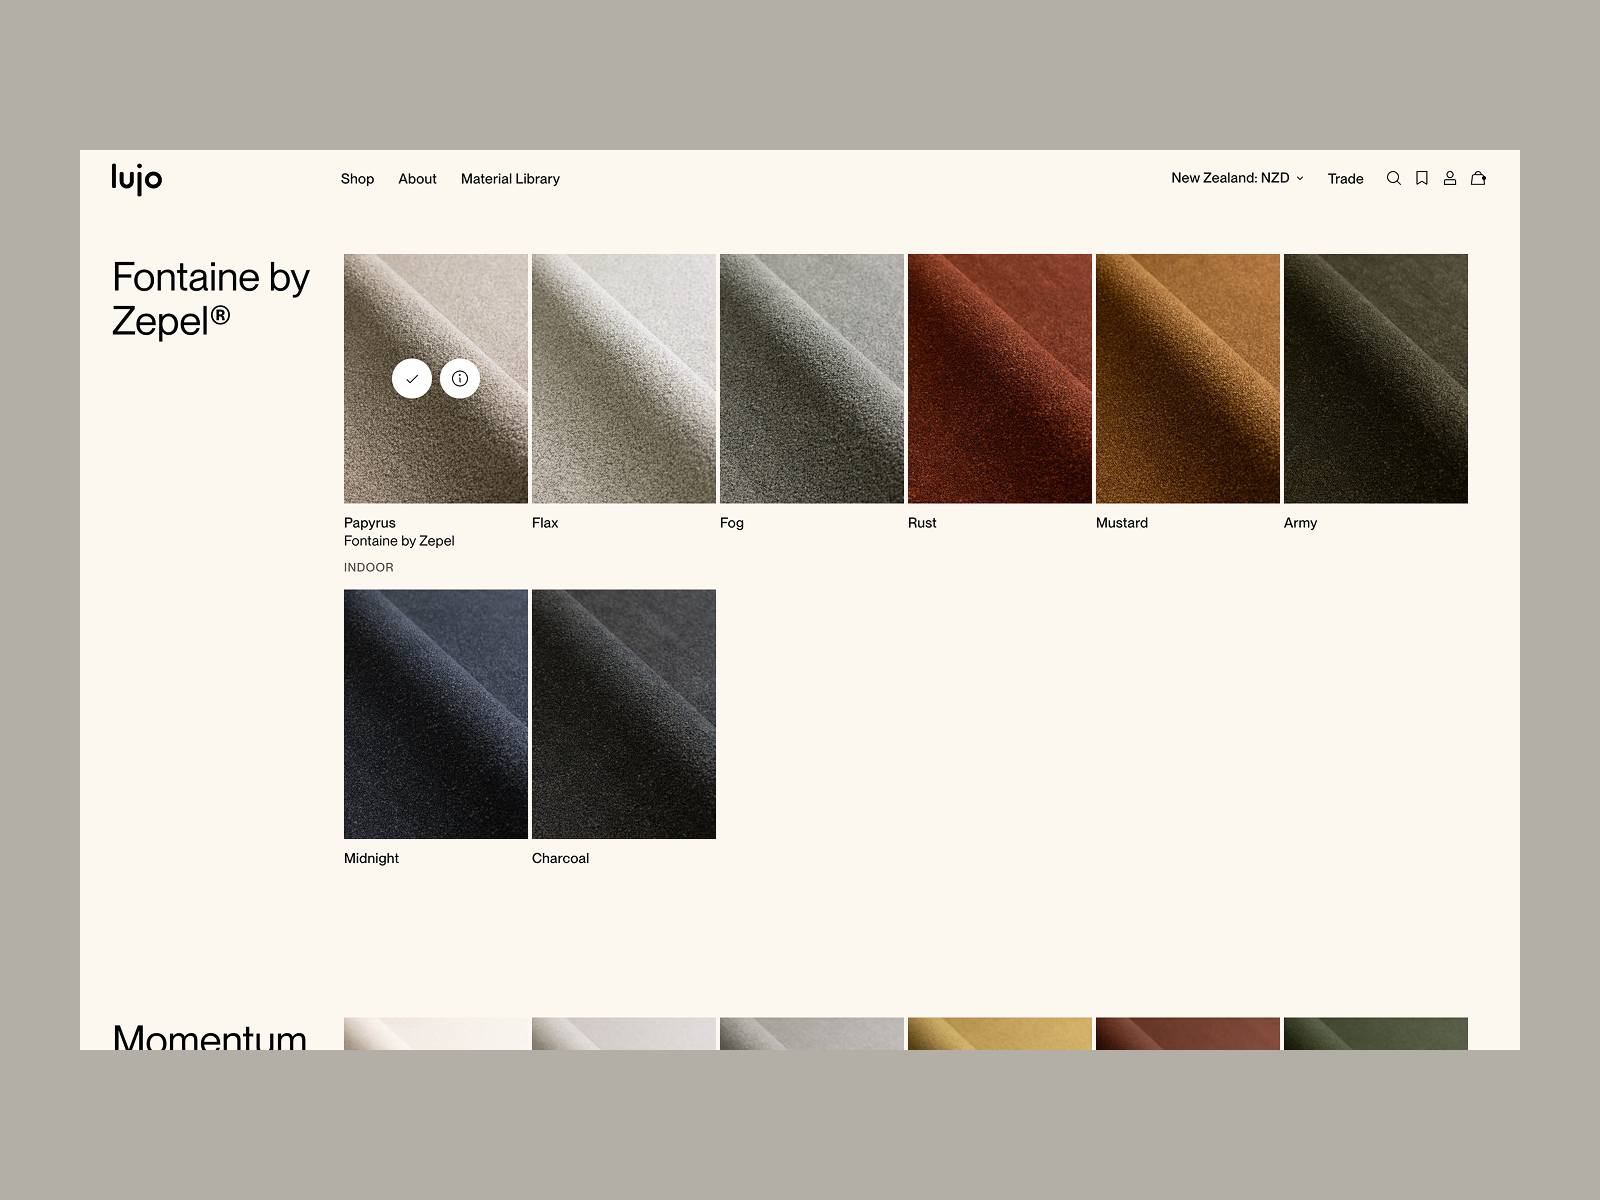
Task: Click the Rust label text
Action: pos(922,523)
